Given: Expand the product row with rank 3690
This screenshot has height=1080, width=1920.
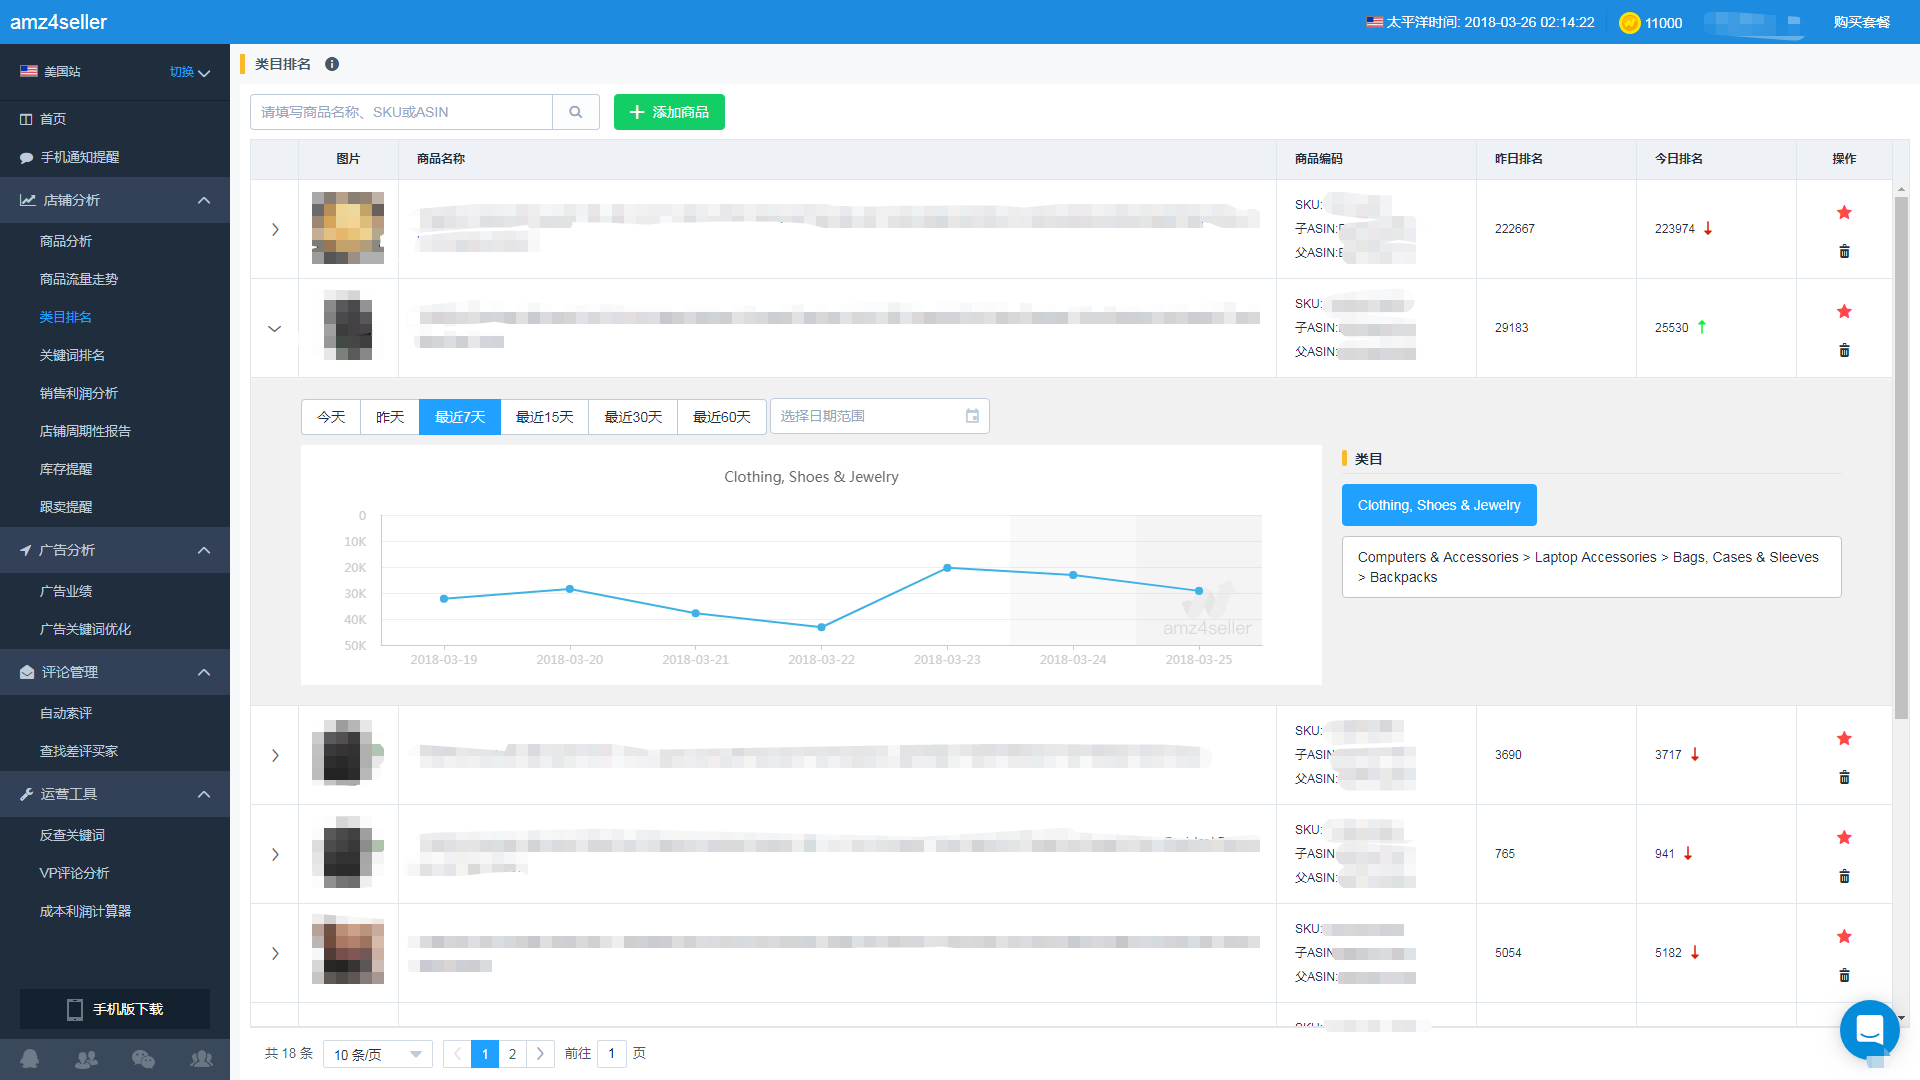Looking at the screenshot, I should (x=275, y=755).
